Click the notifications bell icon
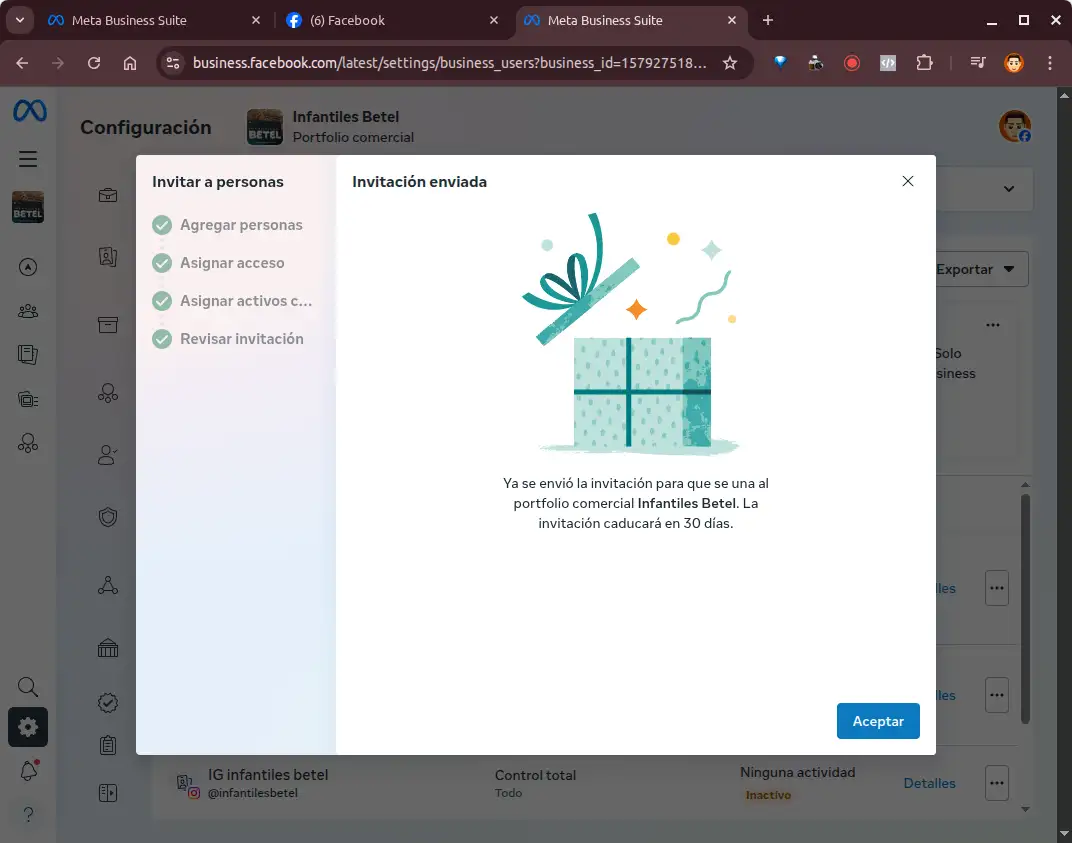The height and width of the screenshot is (843, 1072). coord(28,771)
